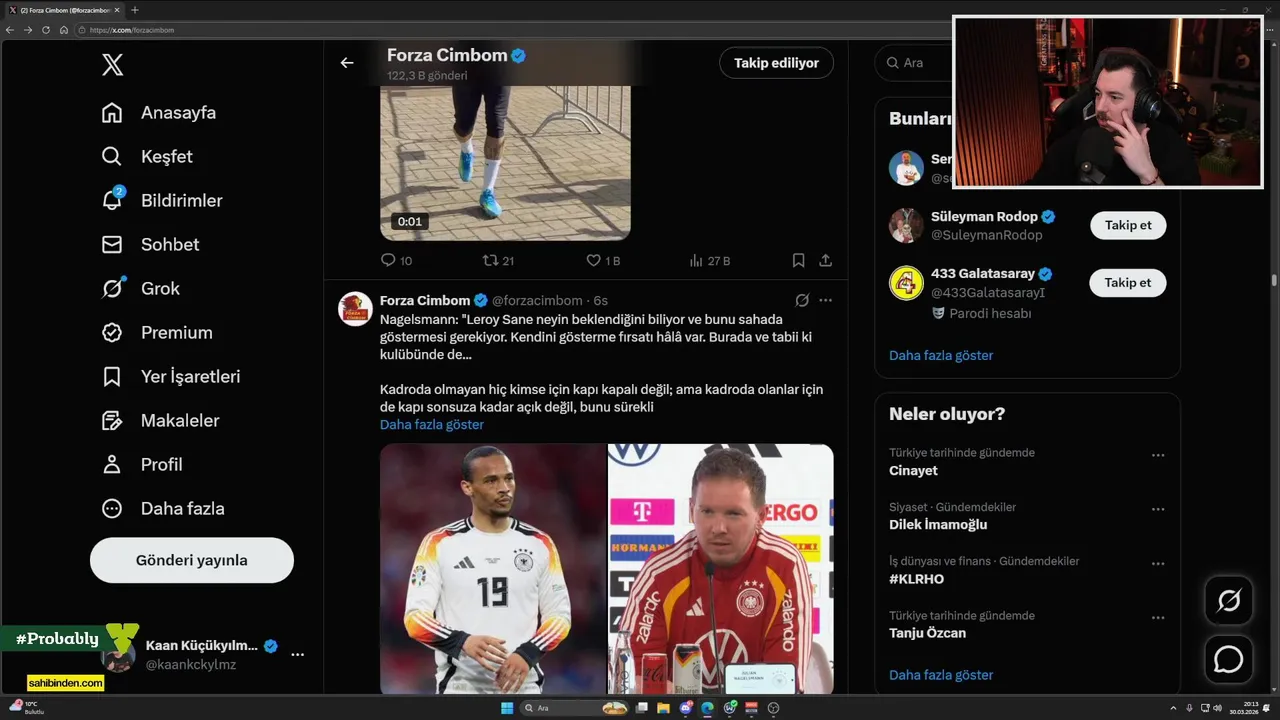The height and width of the screenshot is (720, 1280).
Task: Close the Forza Cimbom browser tab
Action: (116, 10)
